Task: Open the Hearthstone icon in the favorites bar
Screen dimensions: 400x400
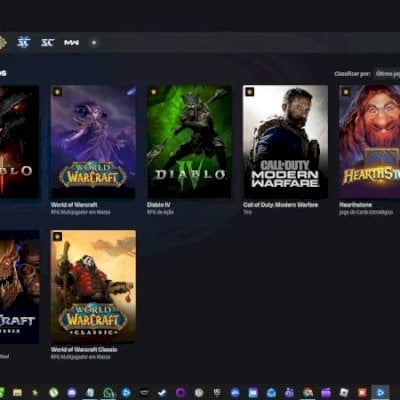Action: pyautogui.click(x=2, y=43)
